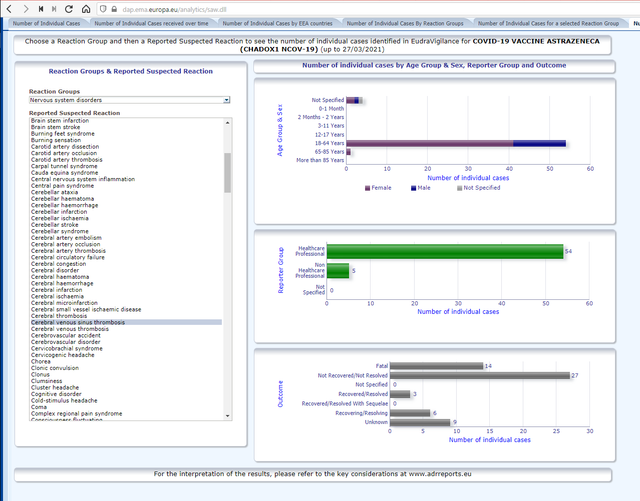Select Brain stem stroke reaction
This screenshot has height=501, width=640.
click(56, 127)
